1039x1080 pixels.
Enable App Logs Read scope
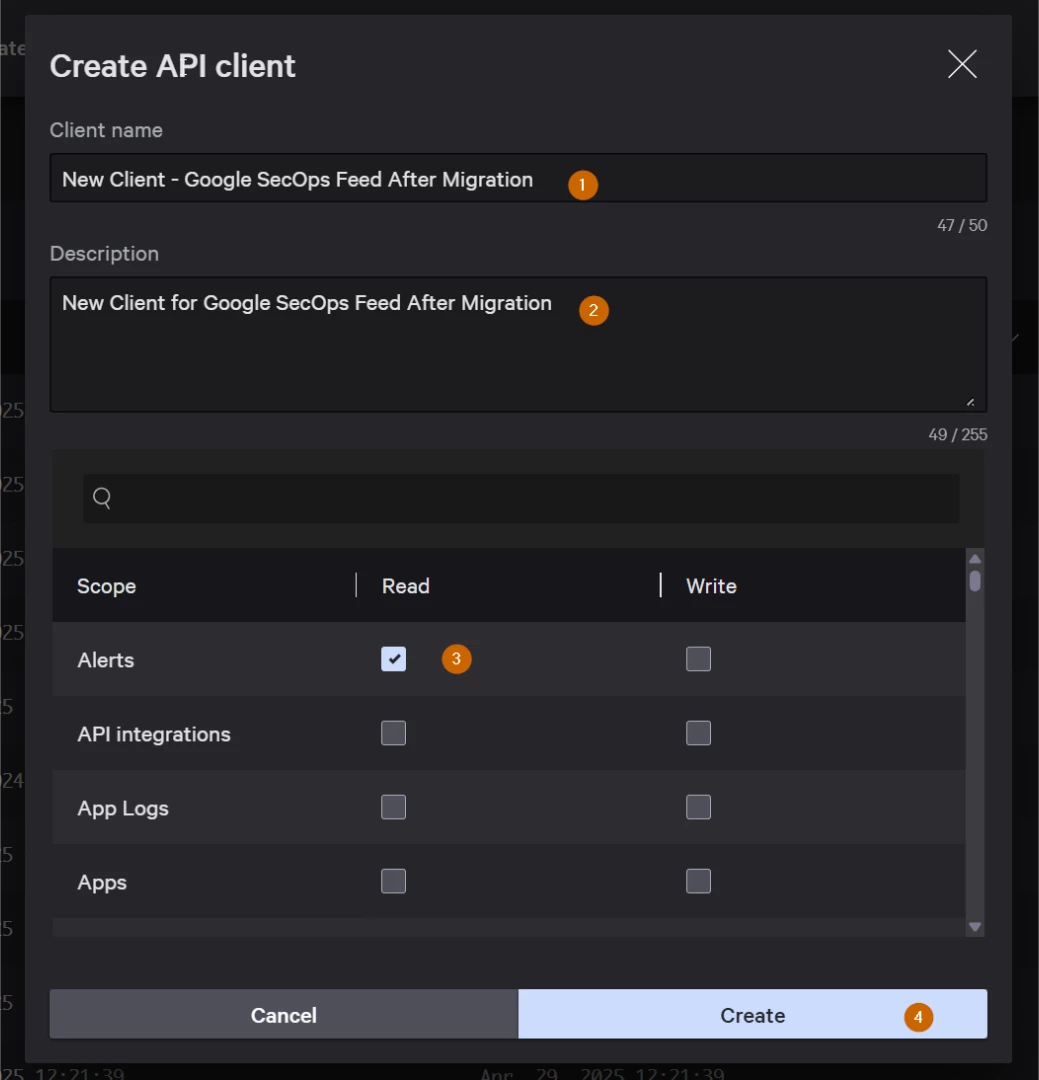coord(393,807)
